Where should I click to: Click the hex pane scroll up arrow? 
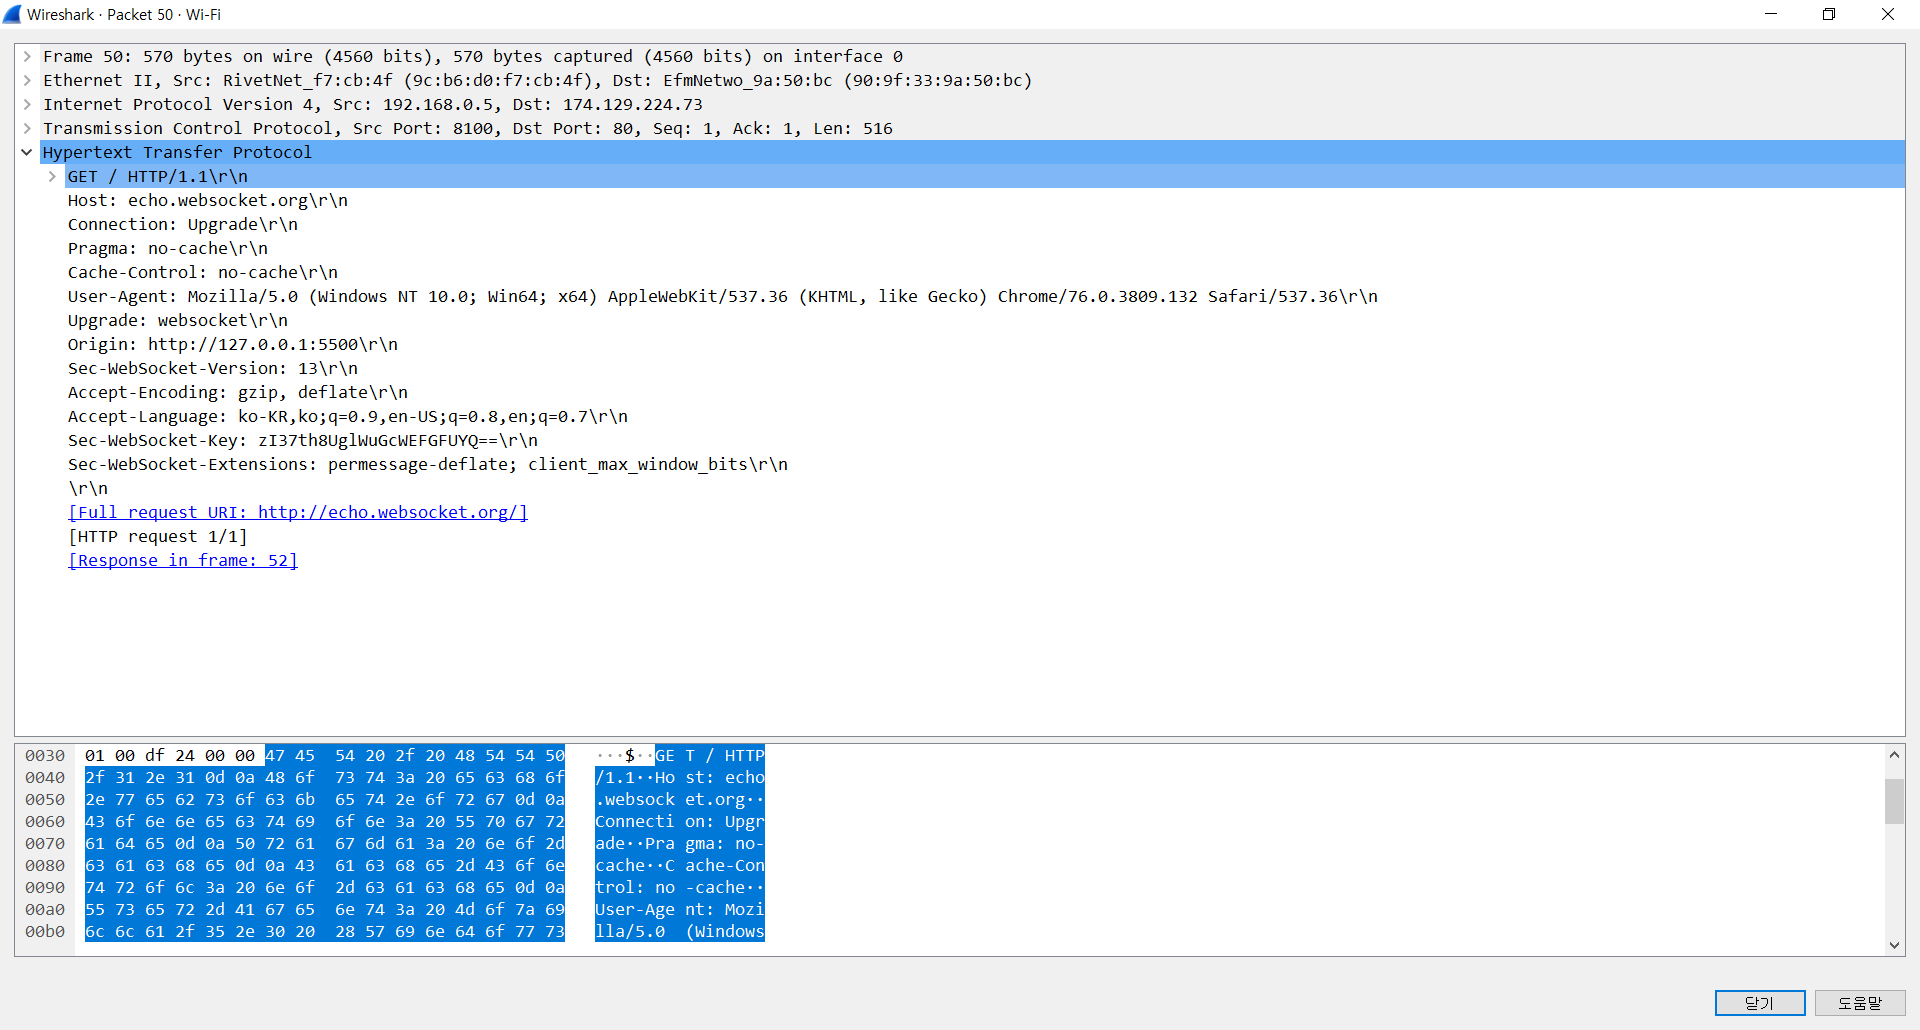pos(1894,755)
